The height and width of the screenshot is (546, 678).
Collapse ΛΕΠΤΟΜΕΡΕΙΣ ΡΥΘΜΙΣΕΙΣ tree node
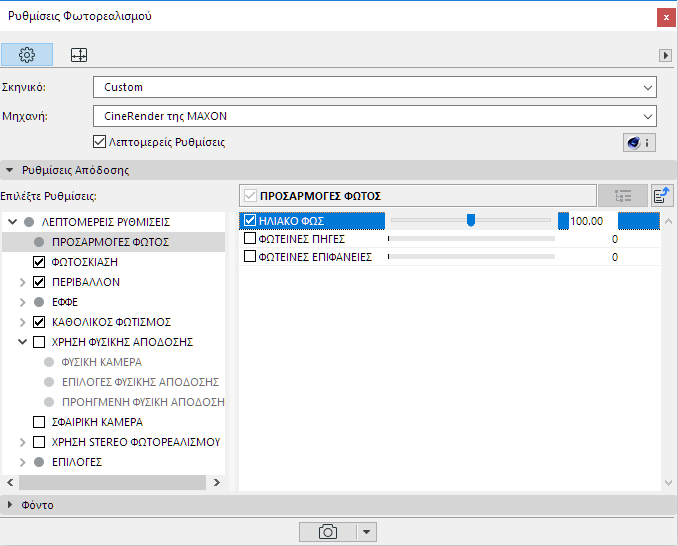point(13,222)
